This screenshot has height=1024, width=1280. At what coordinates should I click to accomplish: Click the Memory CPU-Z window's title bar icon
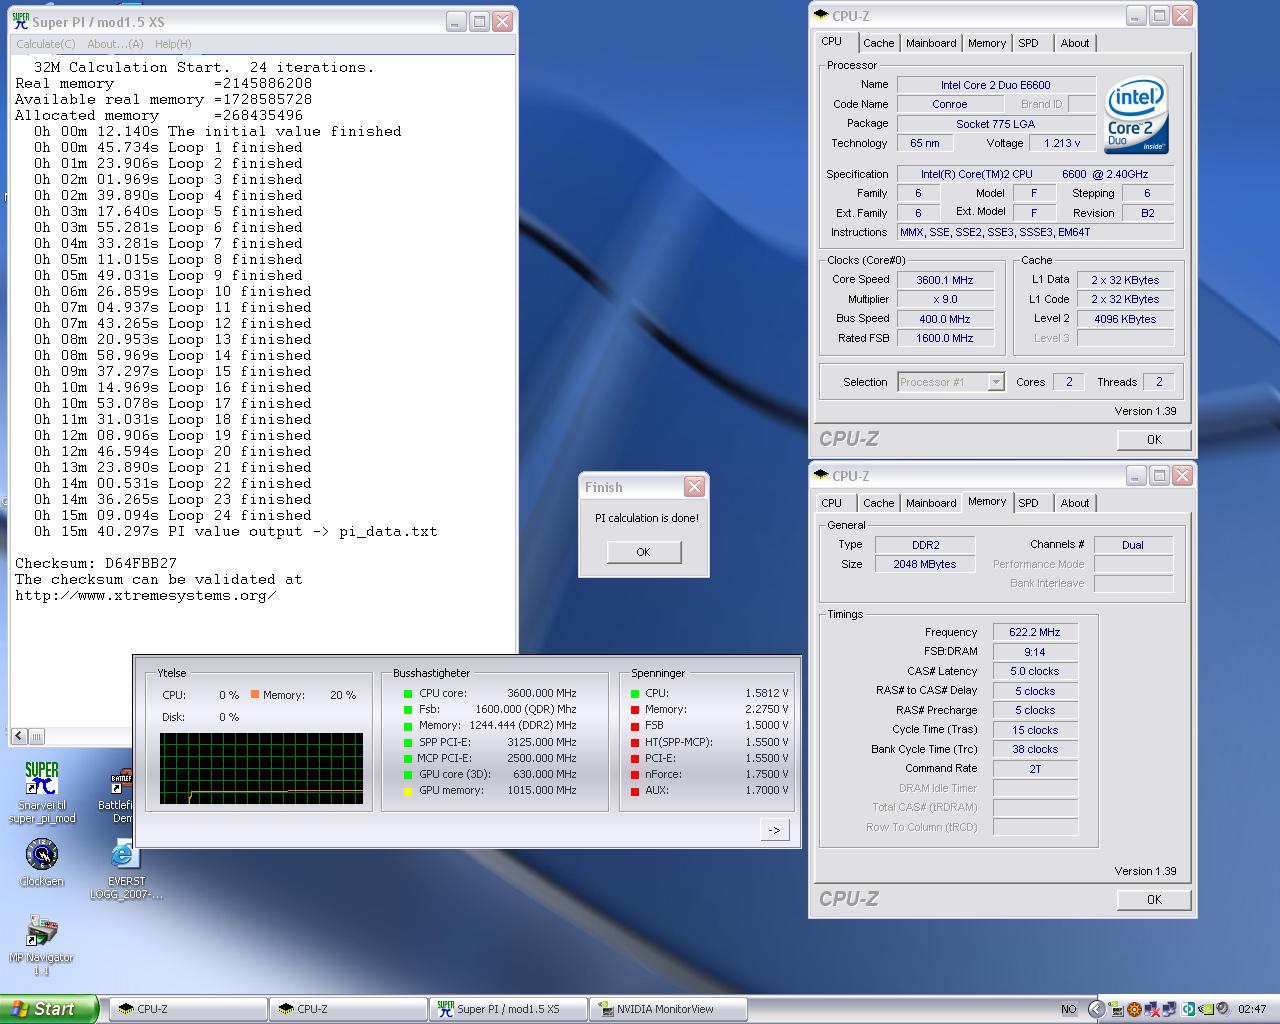point(821,475)
